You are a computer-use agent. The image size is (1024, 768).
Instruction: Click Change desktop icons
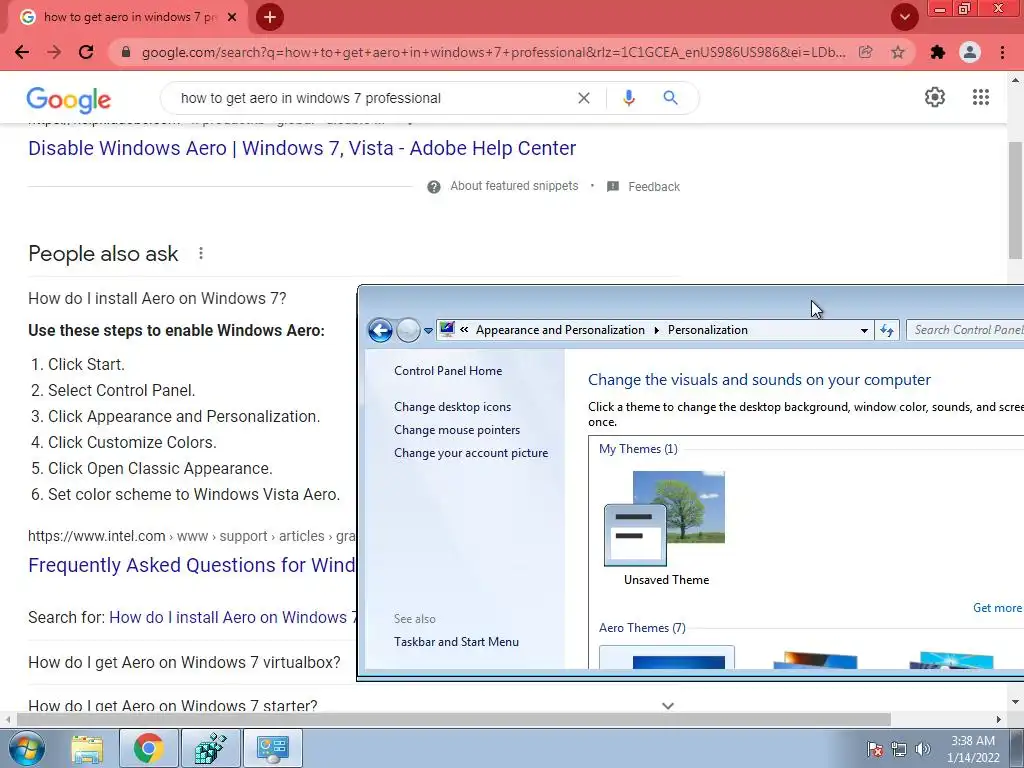[453, 407]
